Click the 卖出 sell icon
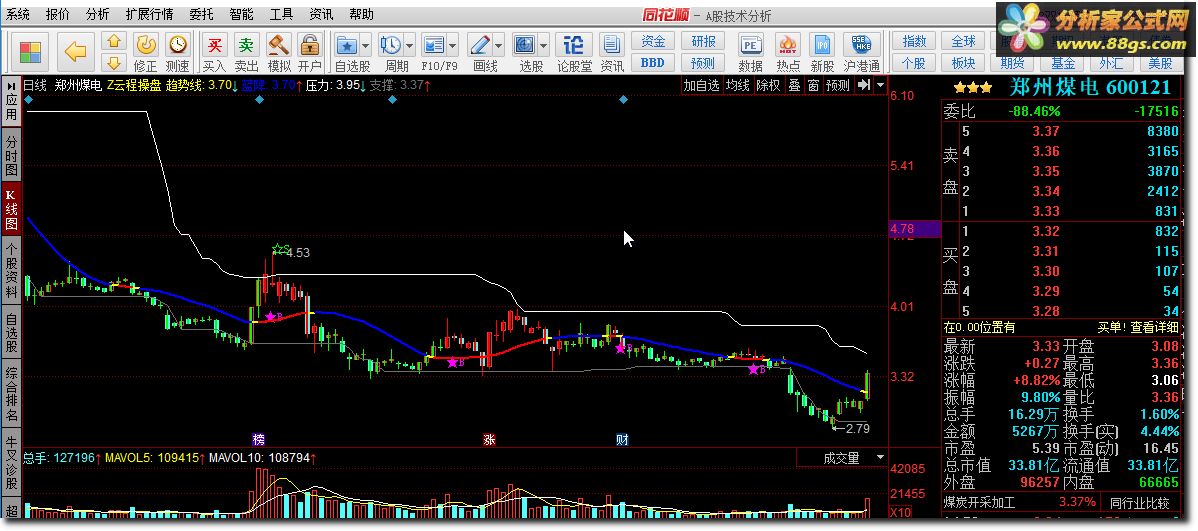Viewport: 1198px width, 531px height. (x=246, y=53)
